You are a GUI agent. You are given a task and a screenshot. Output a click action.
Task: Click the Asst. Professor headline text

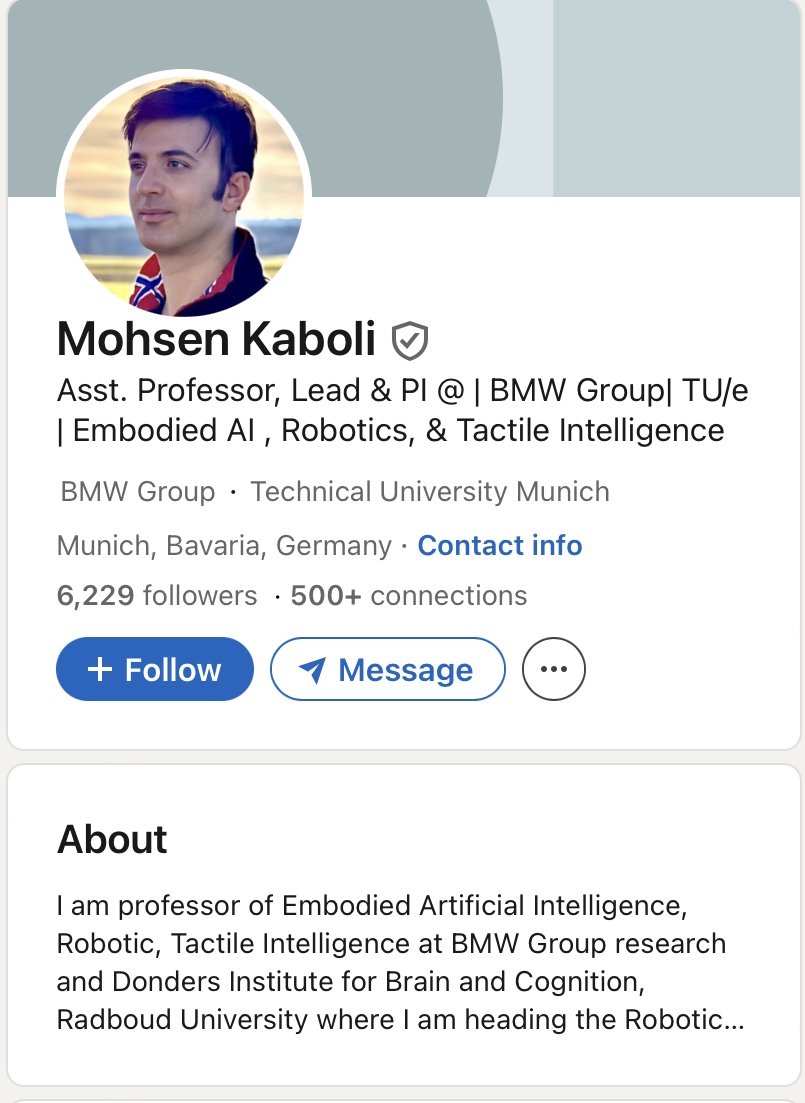coord(402,391)
